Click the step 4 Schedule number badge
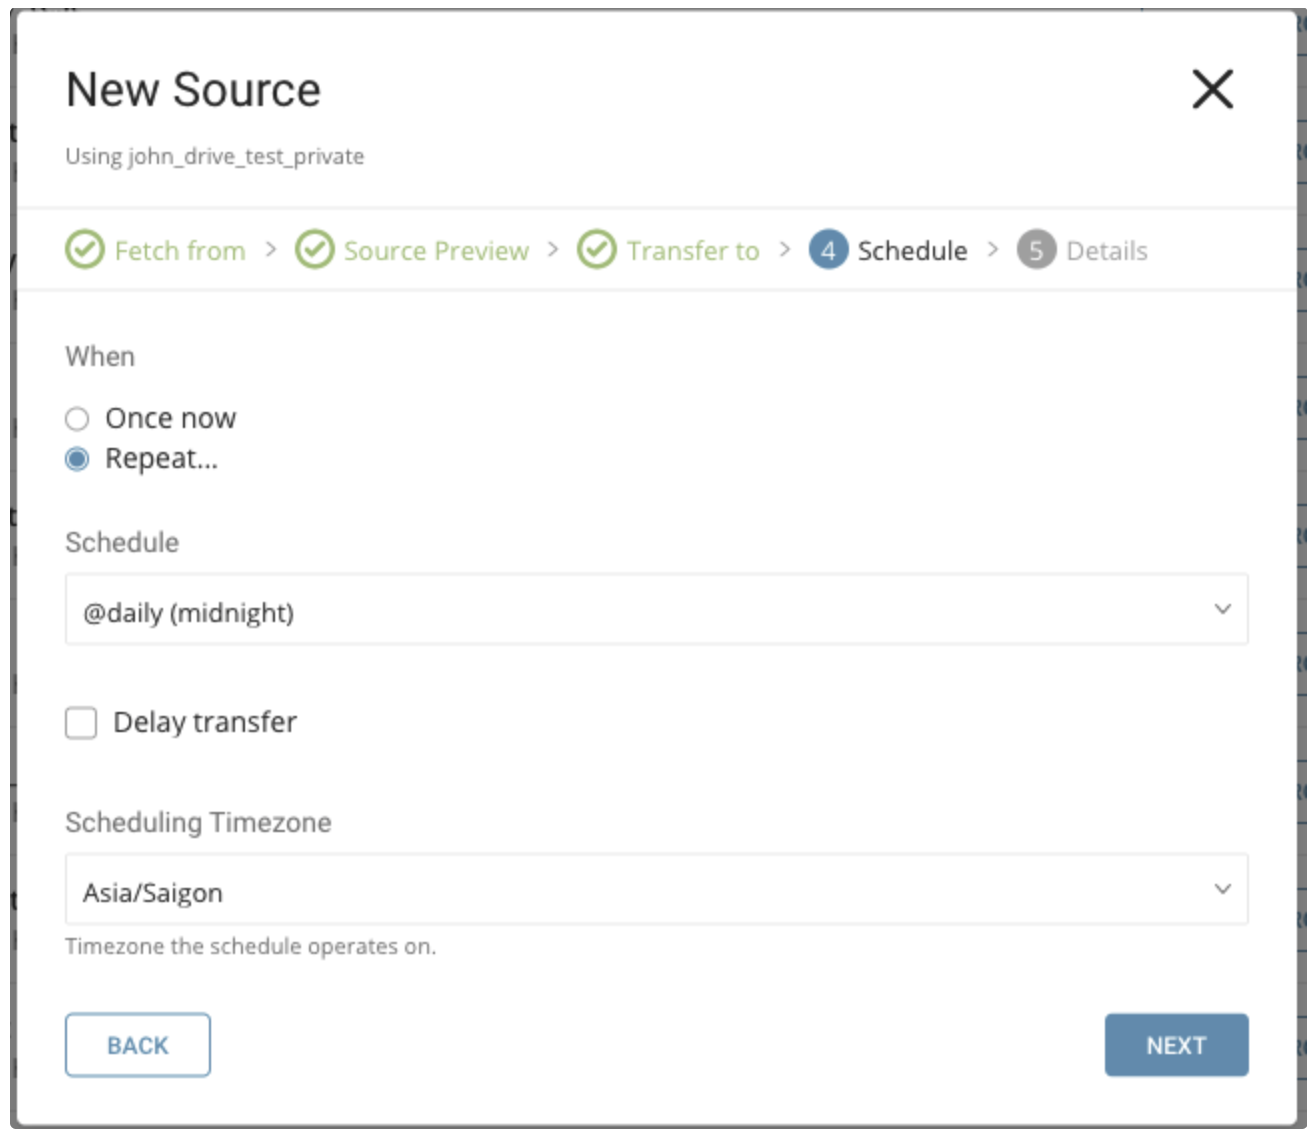Image resolution: width=1316 pixels, height=1146 pixels. point(828,250)
